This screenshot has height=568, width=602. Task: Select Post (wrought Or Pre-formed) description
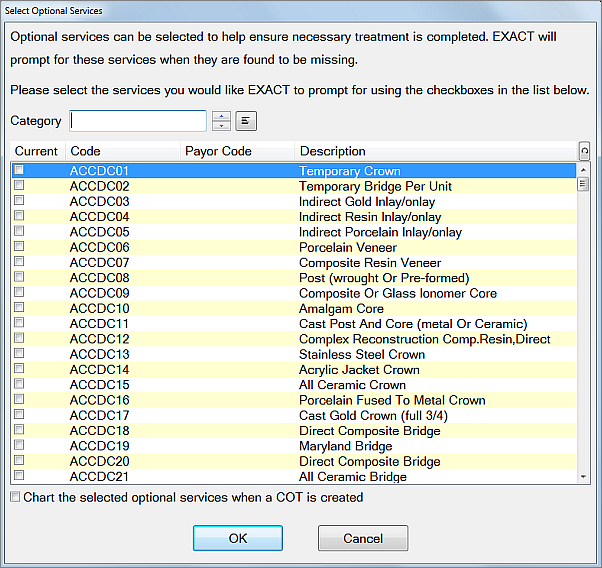[384, 278]
